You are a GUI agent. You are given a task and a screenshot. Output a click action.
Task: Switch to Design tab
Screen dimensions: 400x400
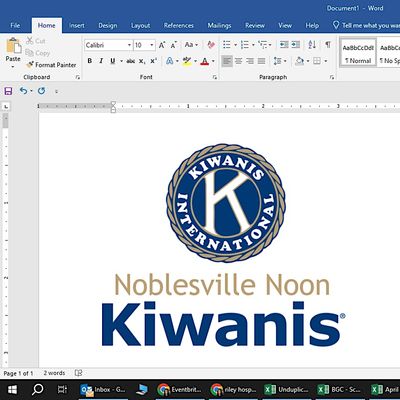point(108,25)
